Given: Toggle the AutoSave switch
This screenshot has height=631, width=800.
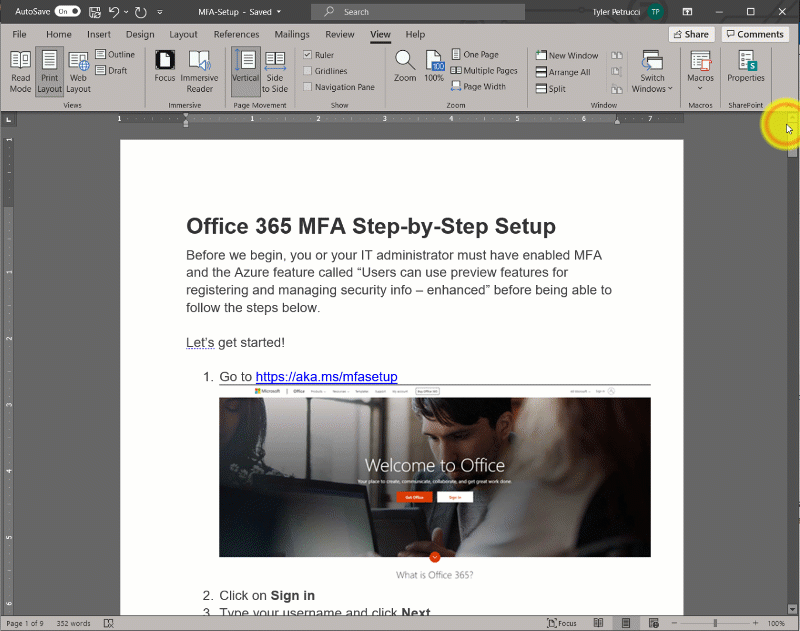Looking at the screenshot, I should click(x=68, y=12).
